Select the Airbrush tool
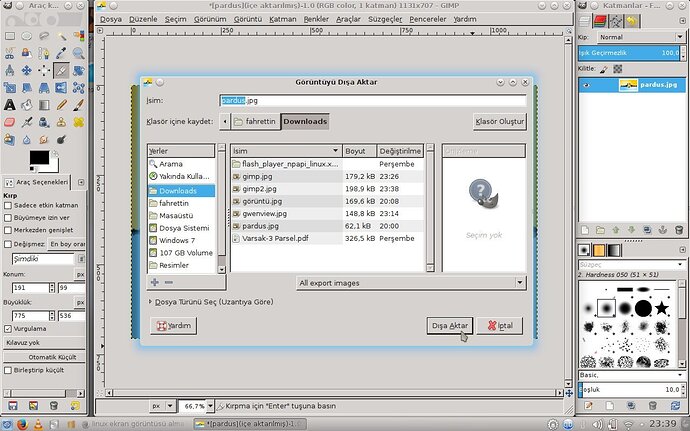This screenshot has width=690, height=431. (x=27, y=122)
